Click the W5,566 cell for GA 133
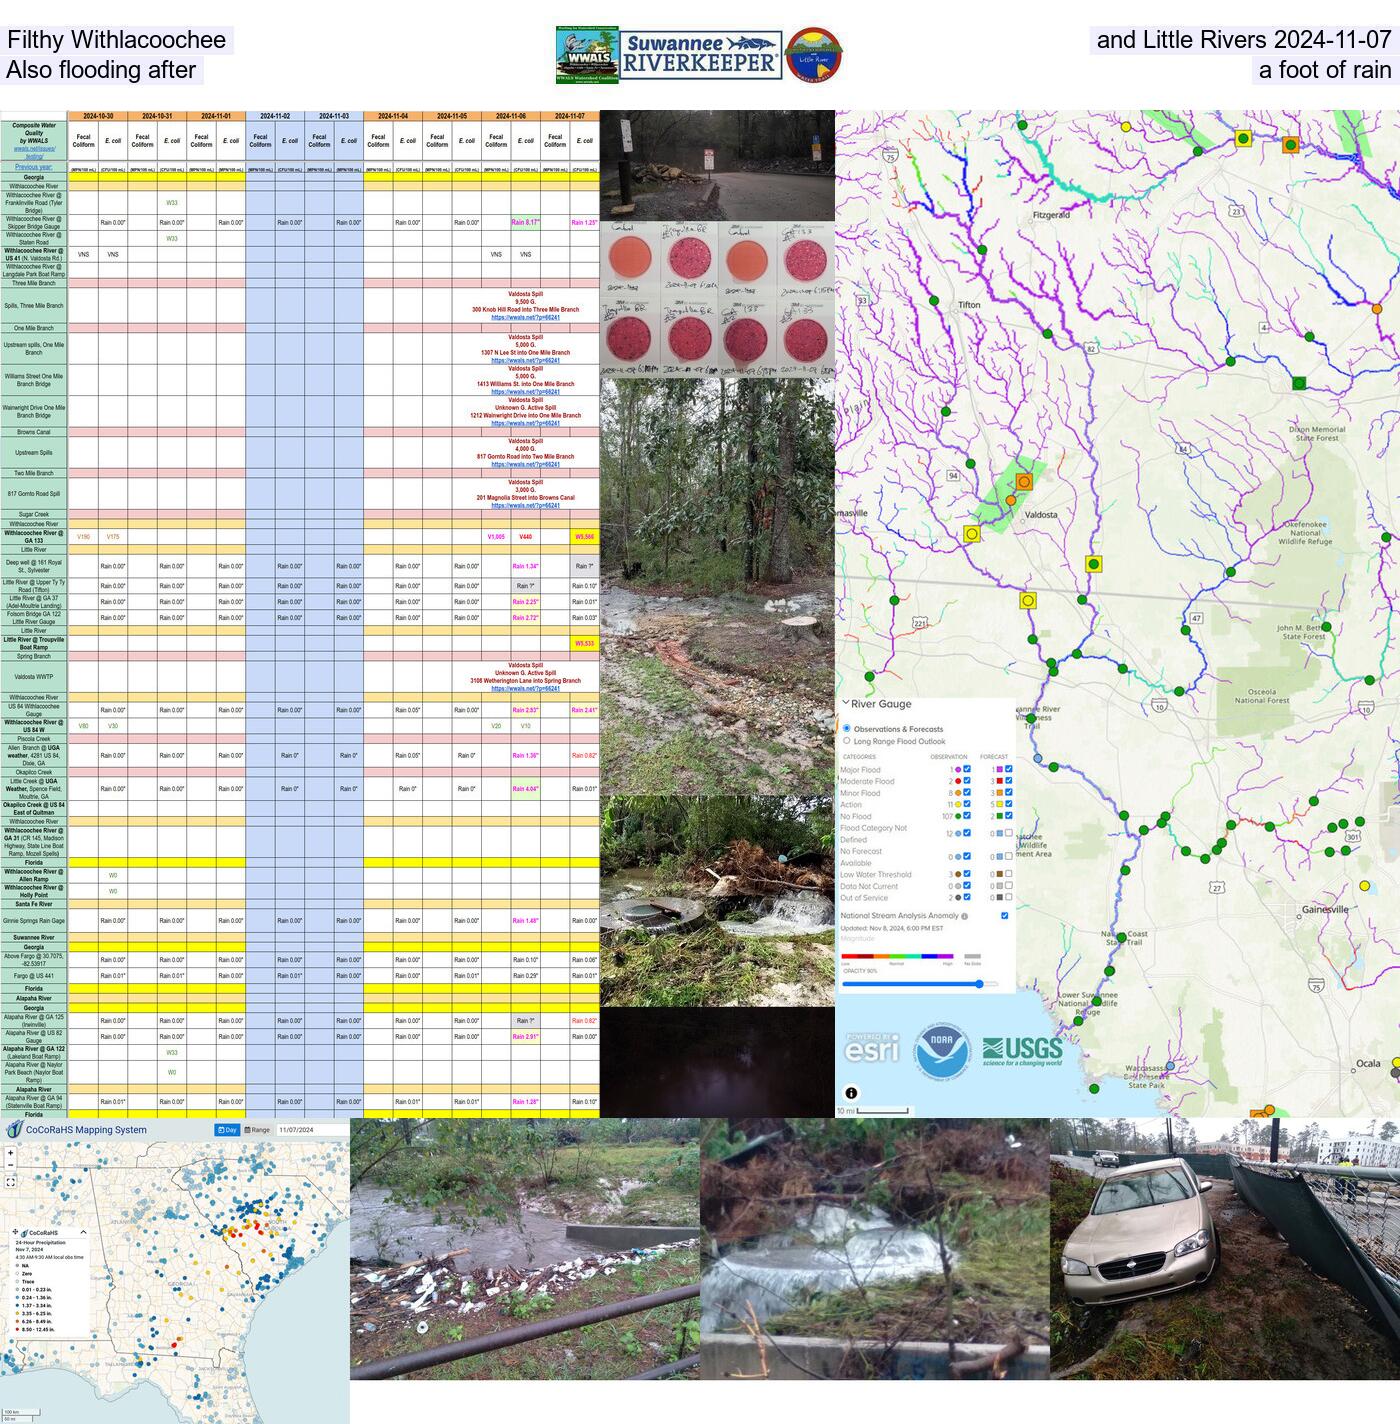The width and height of the screenshot is (1400, 1424). (x=585, y=537)
